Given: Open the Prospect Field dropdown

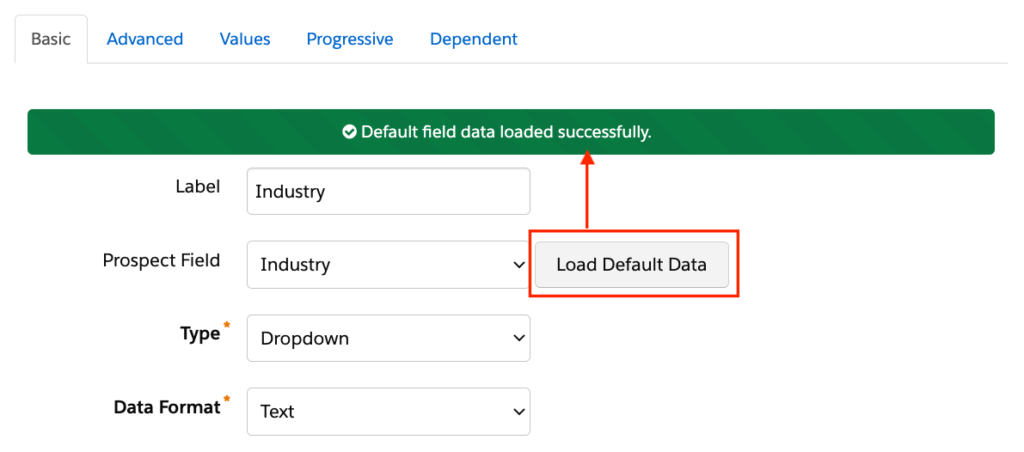Looking at the screenshot, I should (x=389, y=265).
